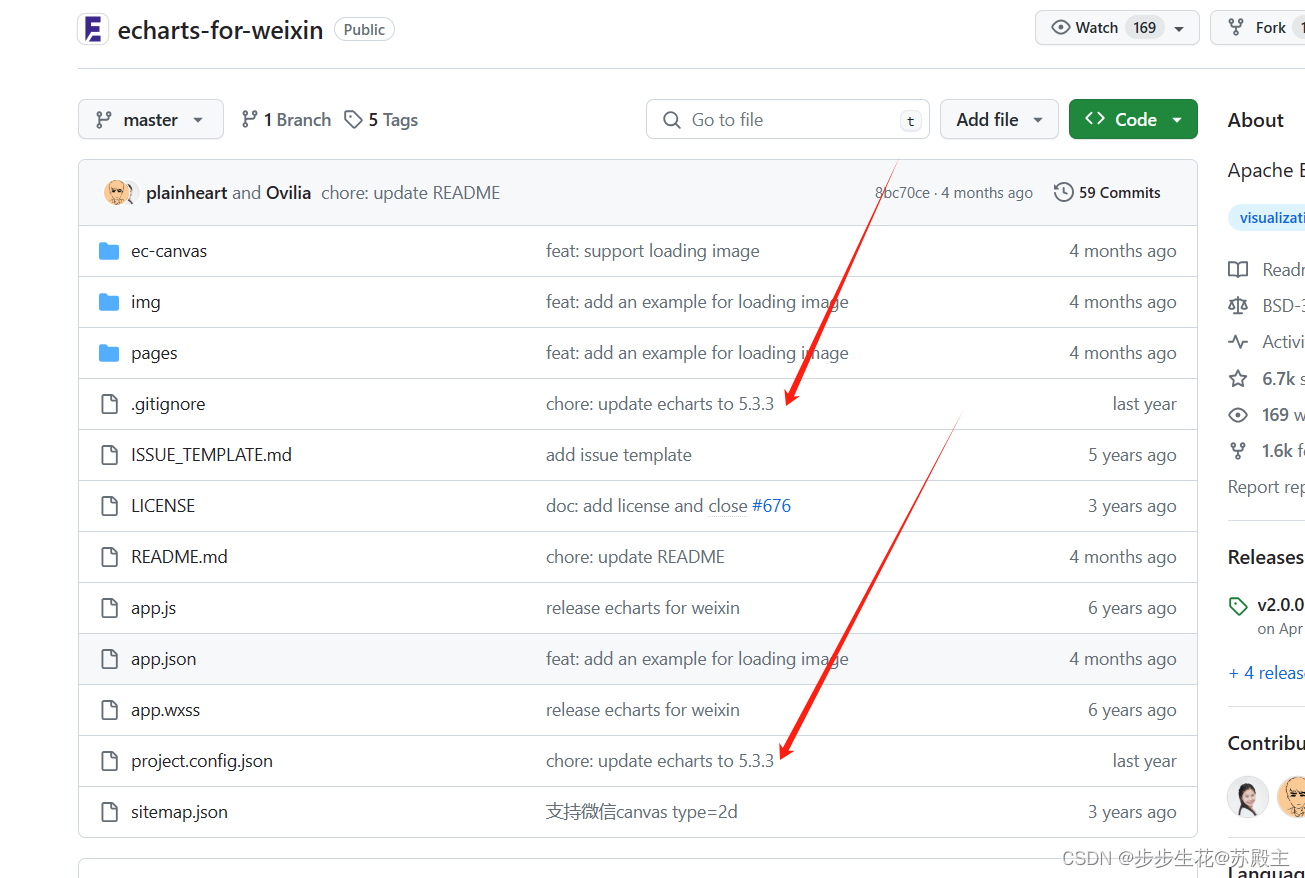Viewport: 1305px width, 878px height.
Task: Open the green Code dropdown button
Action: [1133, 119]
